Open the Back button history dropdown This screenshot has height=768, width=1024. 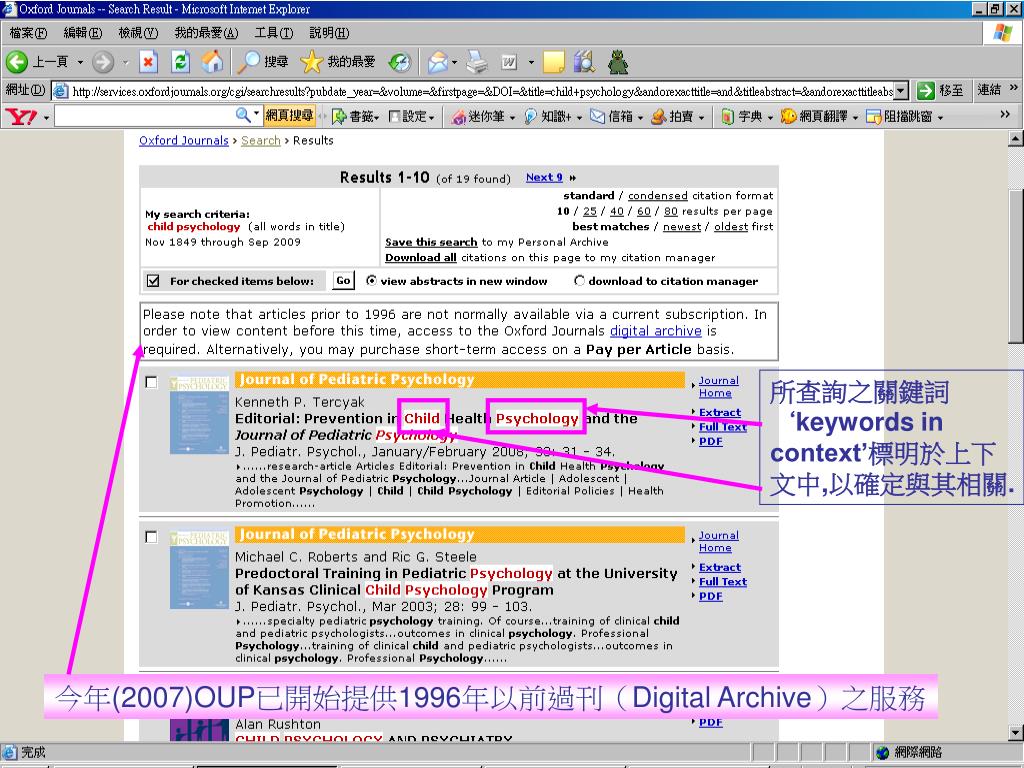pyautogui.click(x=80, y=63)
